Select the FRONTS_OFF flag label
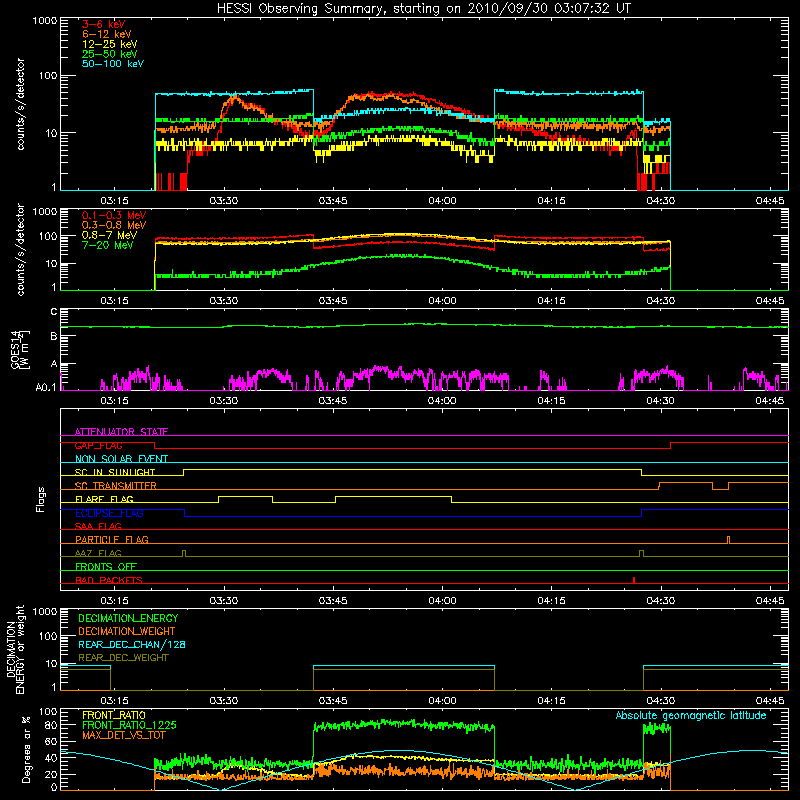This screenshot has height=800, width=800. pos(106,566)
